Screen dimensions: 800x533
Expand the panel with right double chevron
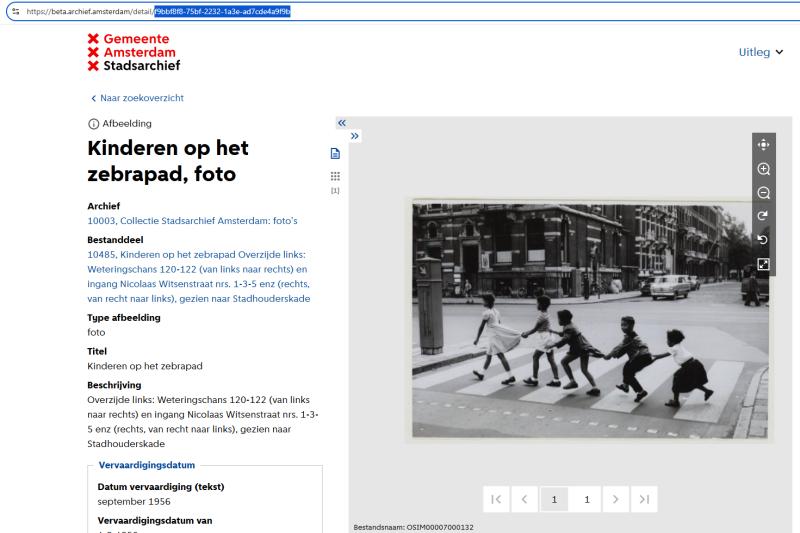(355, 136)
